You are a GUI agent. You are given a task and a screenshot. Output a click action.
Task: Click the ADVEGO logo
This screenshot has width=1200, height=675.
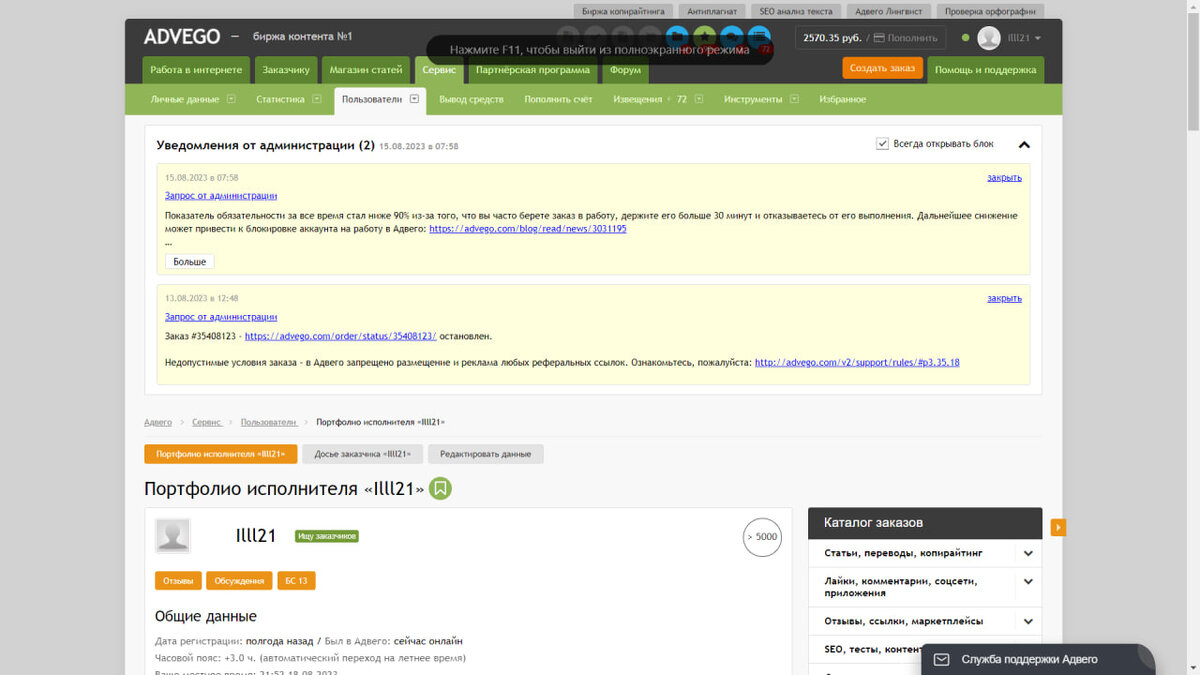coord(182,37)
